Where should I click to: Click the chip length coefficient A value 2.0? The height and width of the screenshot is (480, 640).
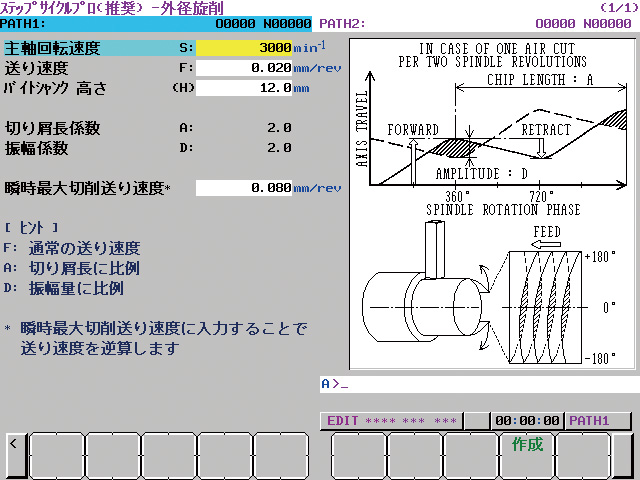[x=279, y=128]
